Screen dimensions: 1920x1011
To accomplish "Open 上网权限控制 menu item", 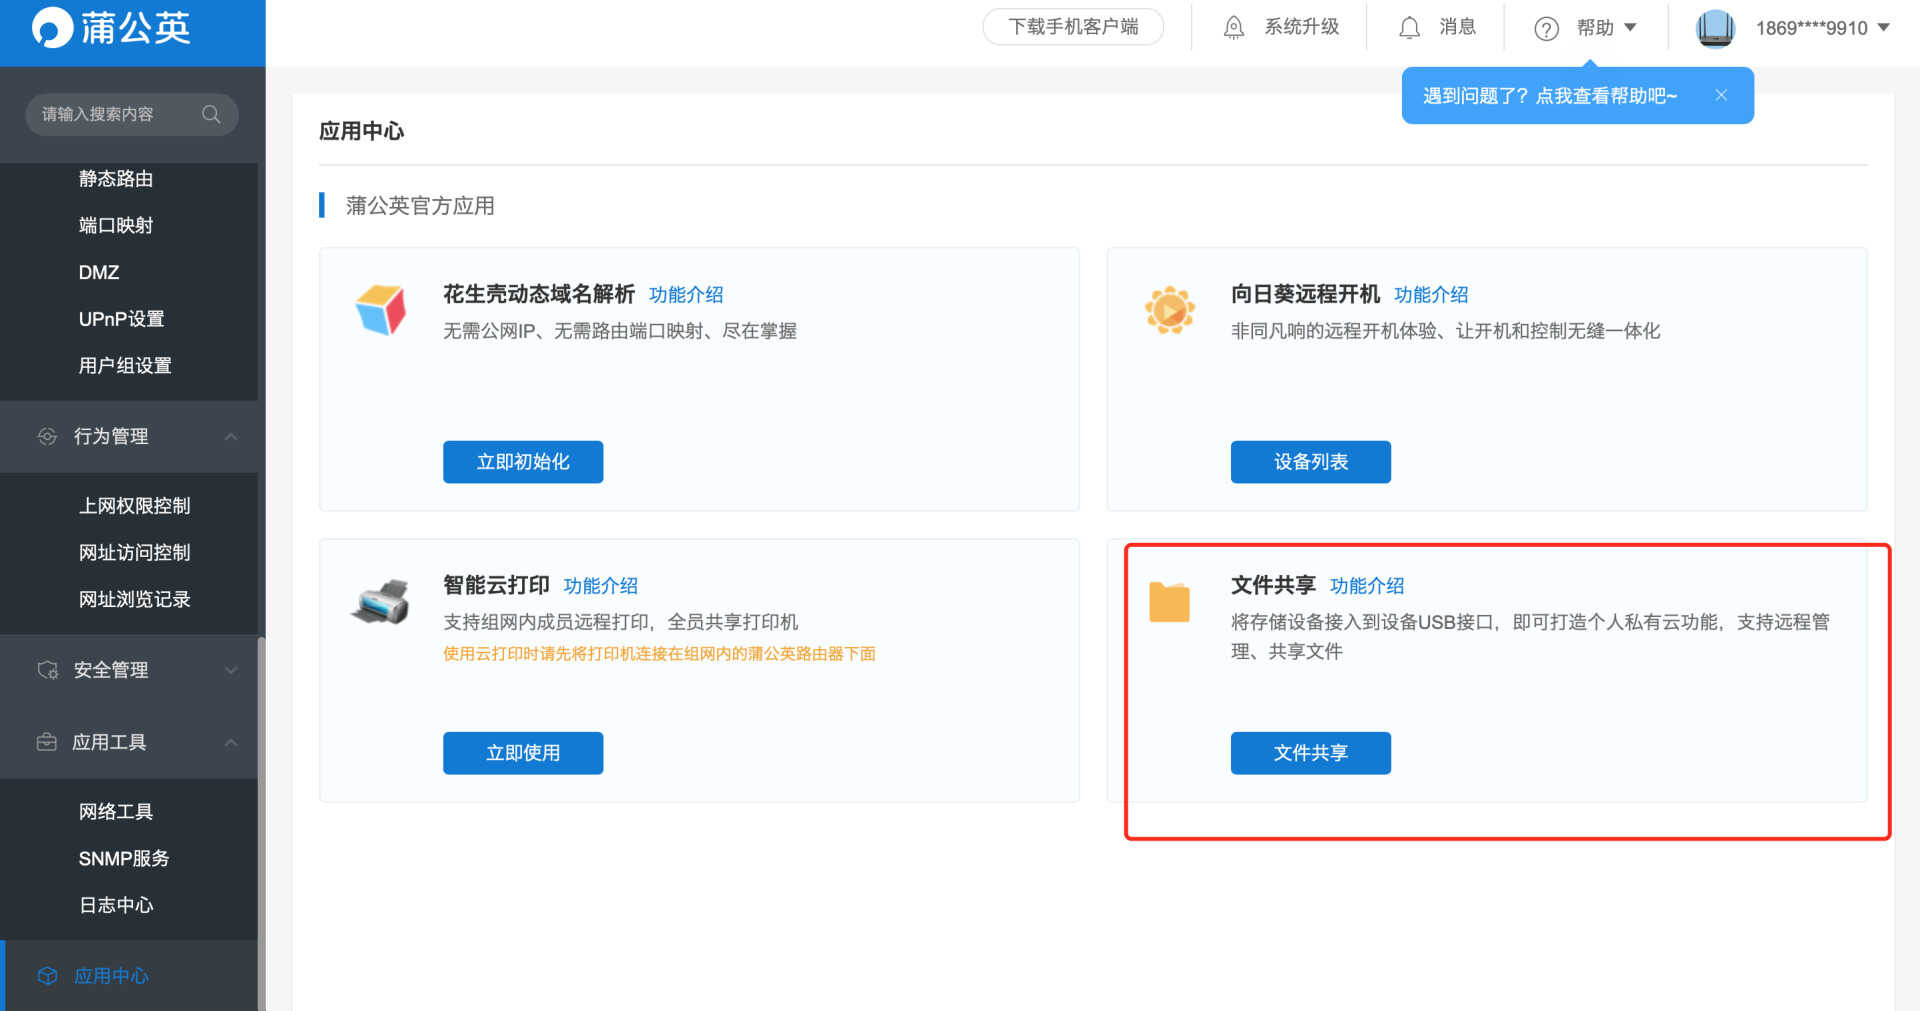I will pos(134,506).
